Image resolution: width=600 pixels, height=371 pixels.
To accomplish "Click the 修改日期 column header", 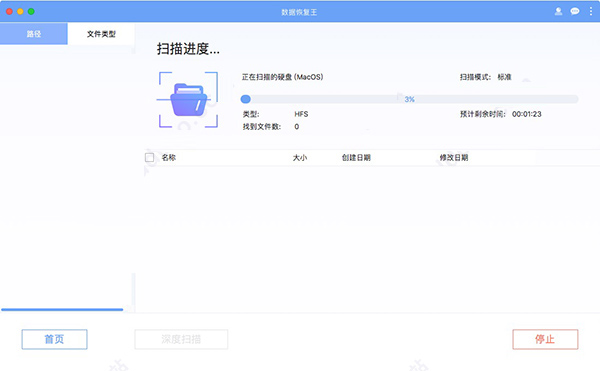I will pyautogui.click(x=454, y=158).
